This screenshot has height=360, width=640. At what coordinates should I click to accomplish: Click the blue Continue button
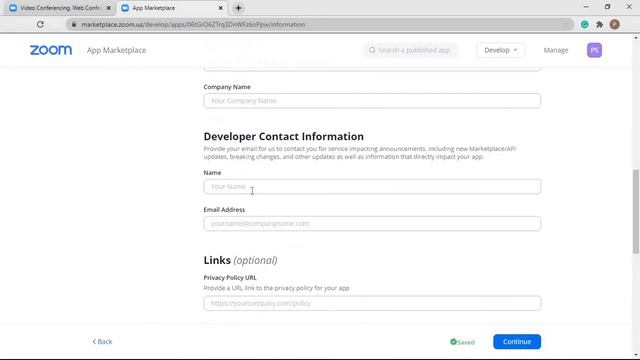point(517,342)
